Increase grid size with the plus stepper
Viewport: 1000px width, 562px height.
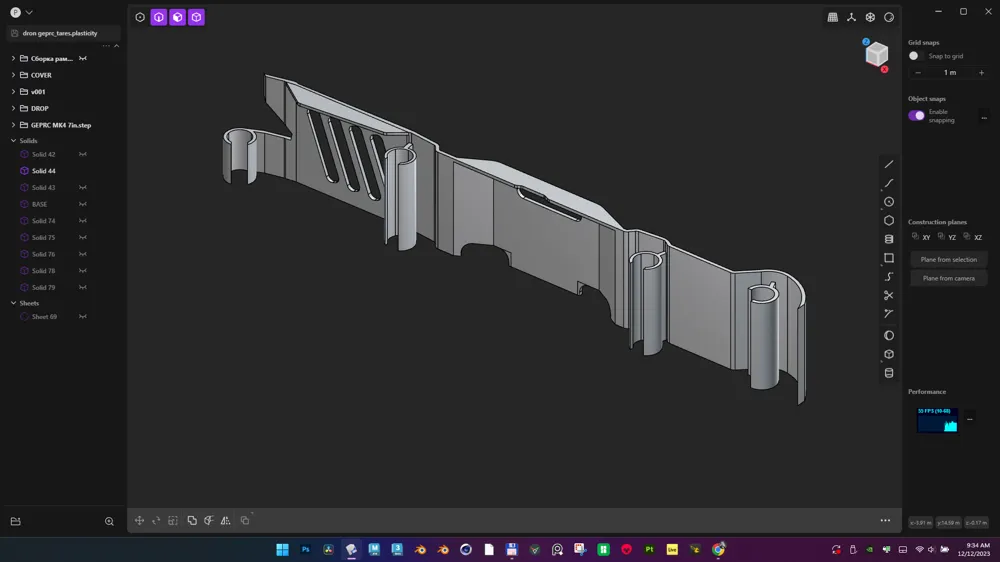pyautogui.click(x=982, y=73)
